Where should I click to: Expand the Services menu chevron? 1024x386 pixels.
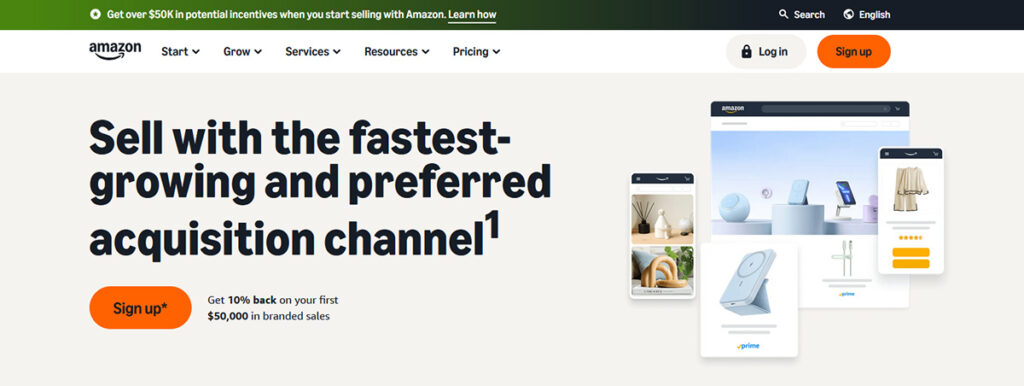[x=336, y=52]
